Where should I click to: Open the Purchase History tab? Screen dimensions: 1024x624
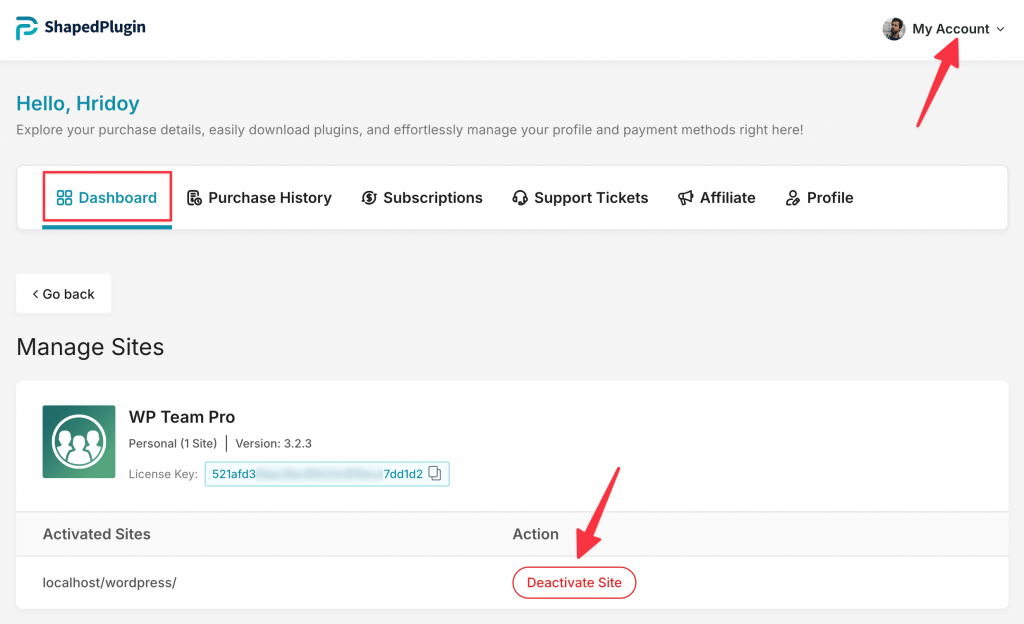[259, 198]
